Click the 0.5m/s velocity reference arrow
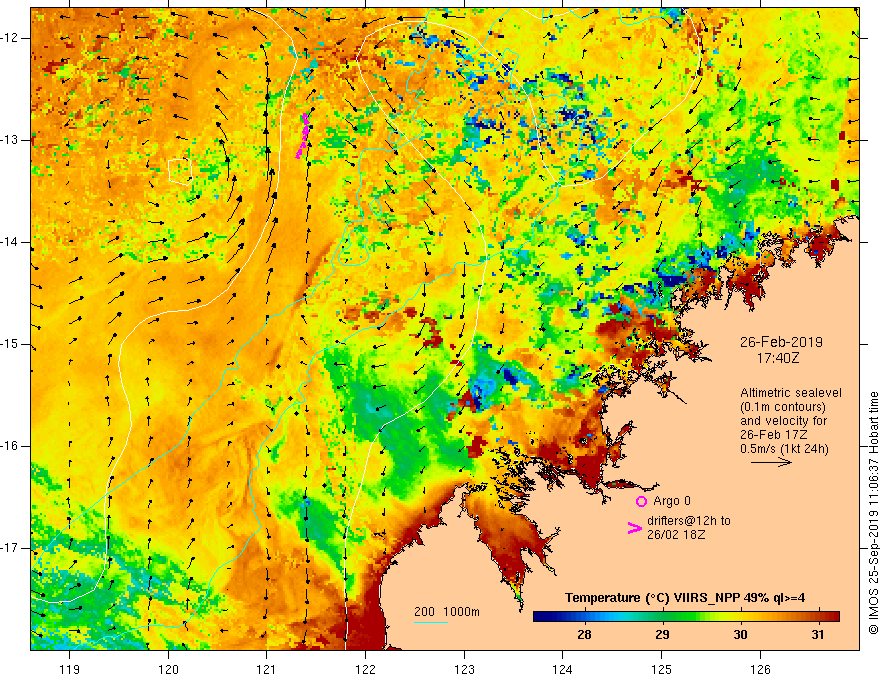Screen dimensions: 880x680 [771, 462]
